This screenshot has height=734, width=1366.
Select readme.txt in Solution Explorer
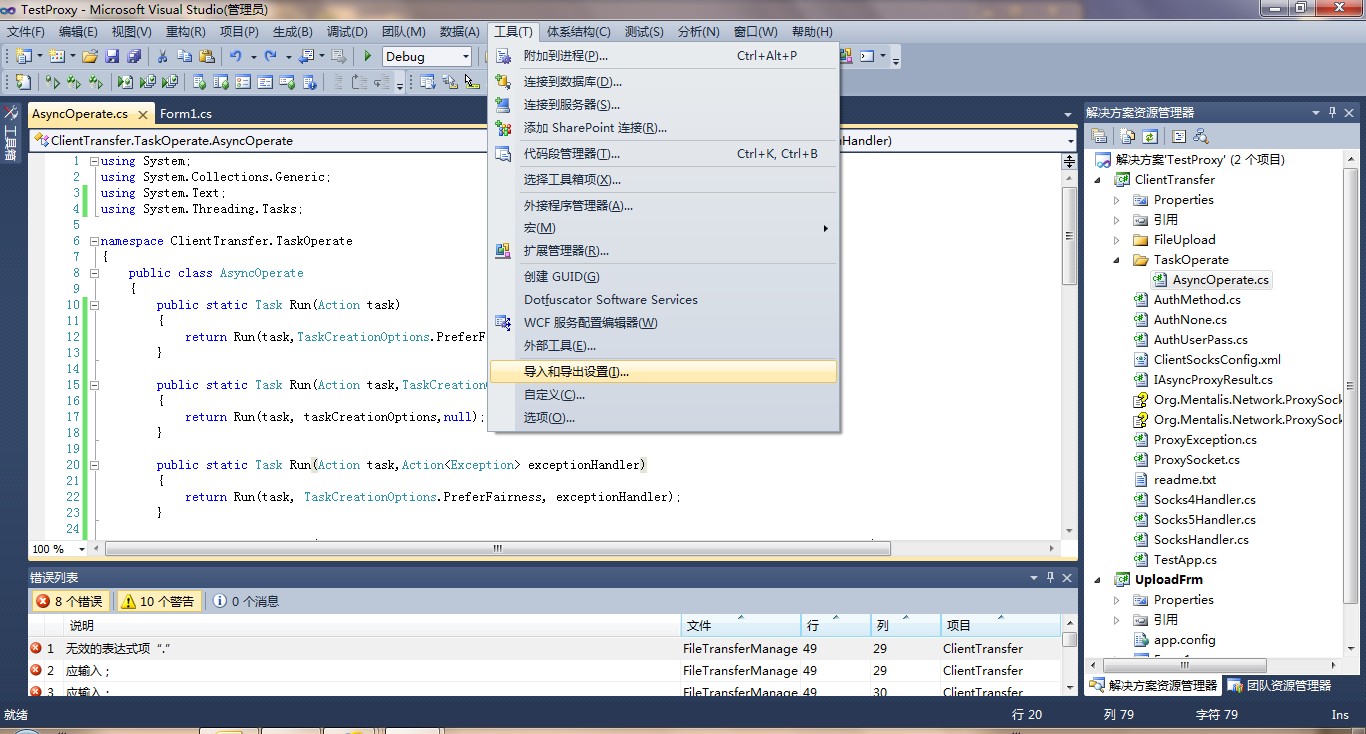click(1185, 480)
